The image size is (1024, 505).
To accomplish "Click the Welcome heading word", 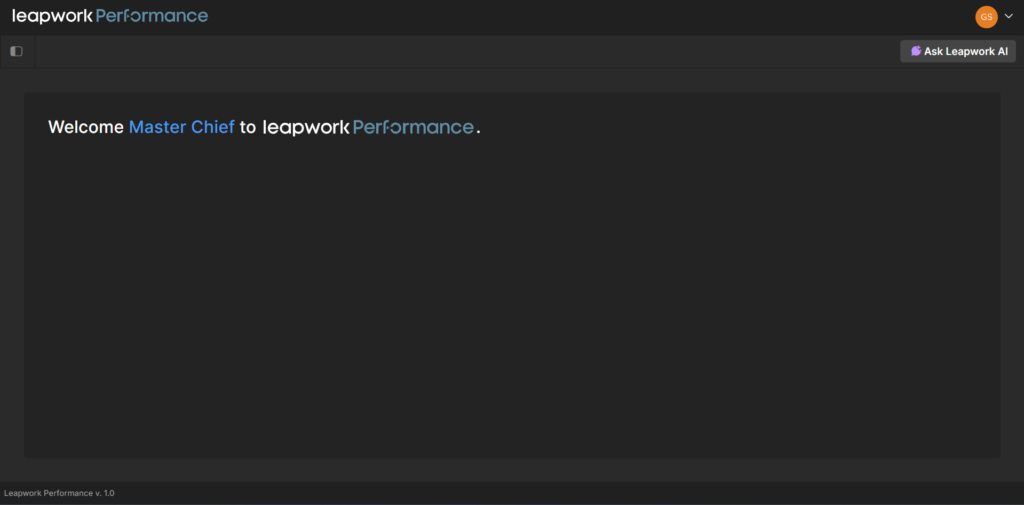I will pyautogui.click(x=86, y=127).
